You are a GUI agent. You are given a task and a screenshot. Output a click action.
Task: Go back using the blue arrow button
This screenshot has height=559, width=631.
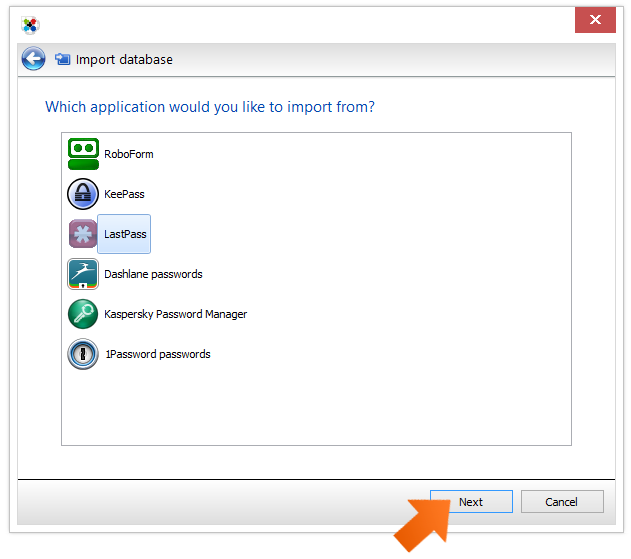pyautogui.click(x=33, y=59)
